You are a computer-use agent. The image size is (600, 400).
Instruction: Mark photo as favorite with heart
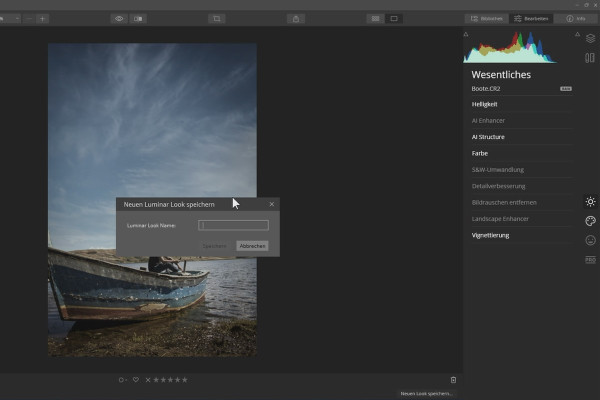(136, 380)
